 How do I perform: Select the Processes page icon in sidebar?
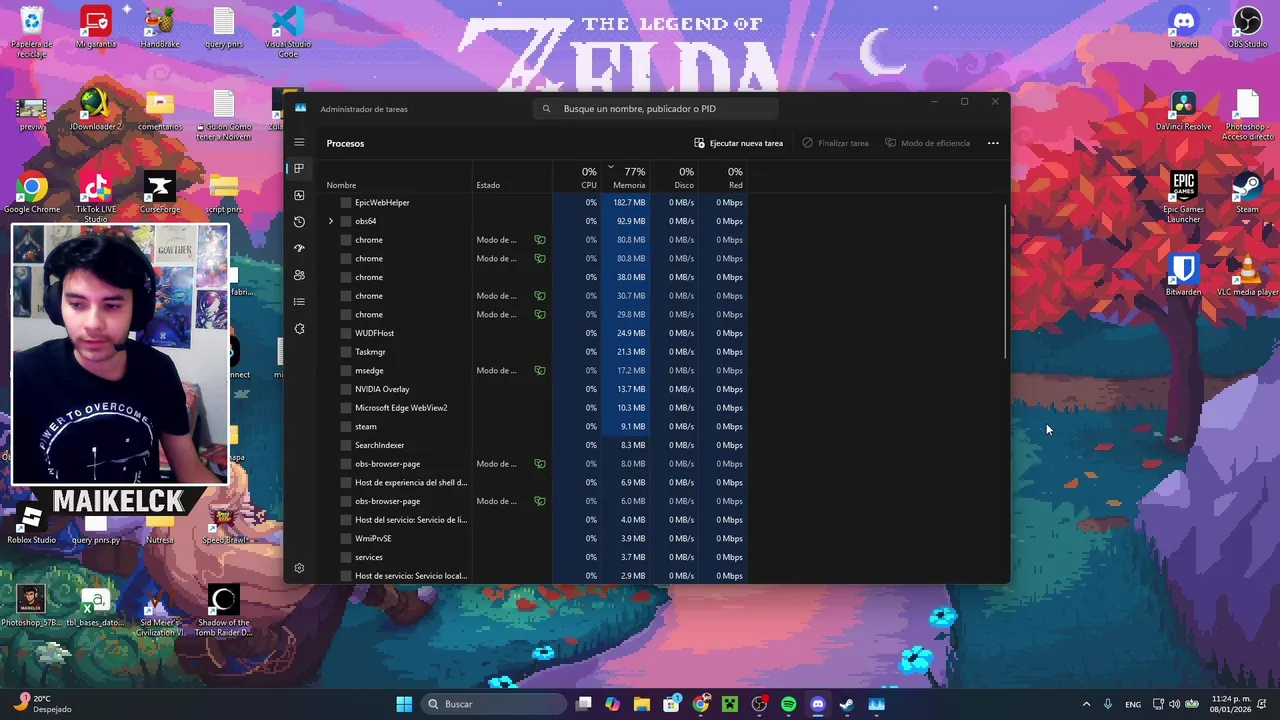tap(299, 169)
